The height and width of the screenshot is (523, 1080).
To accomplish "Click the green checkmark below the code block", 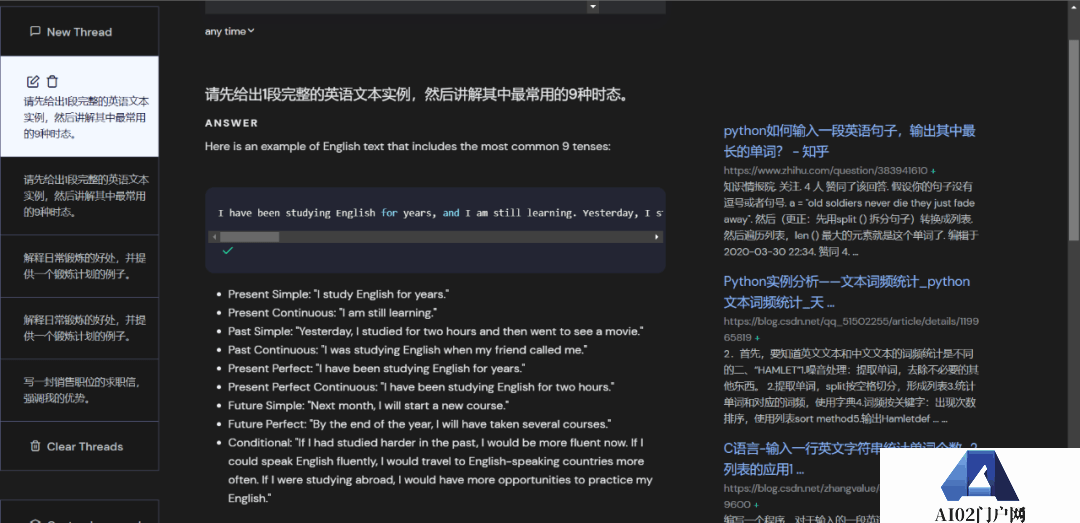I will click(227, 251).
